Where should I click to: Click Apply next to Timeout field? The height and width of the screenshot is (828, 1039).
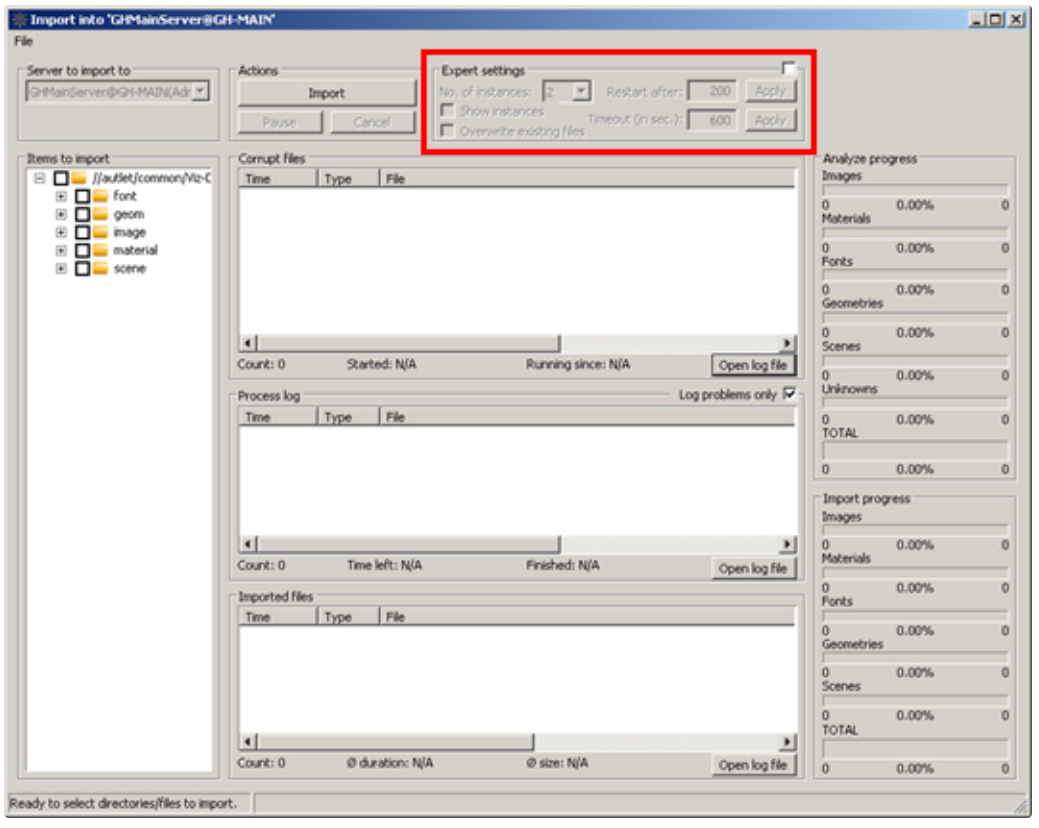coord(770,121)
